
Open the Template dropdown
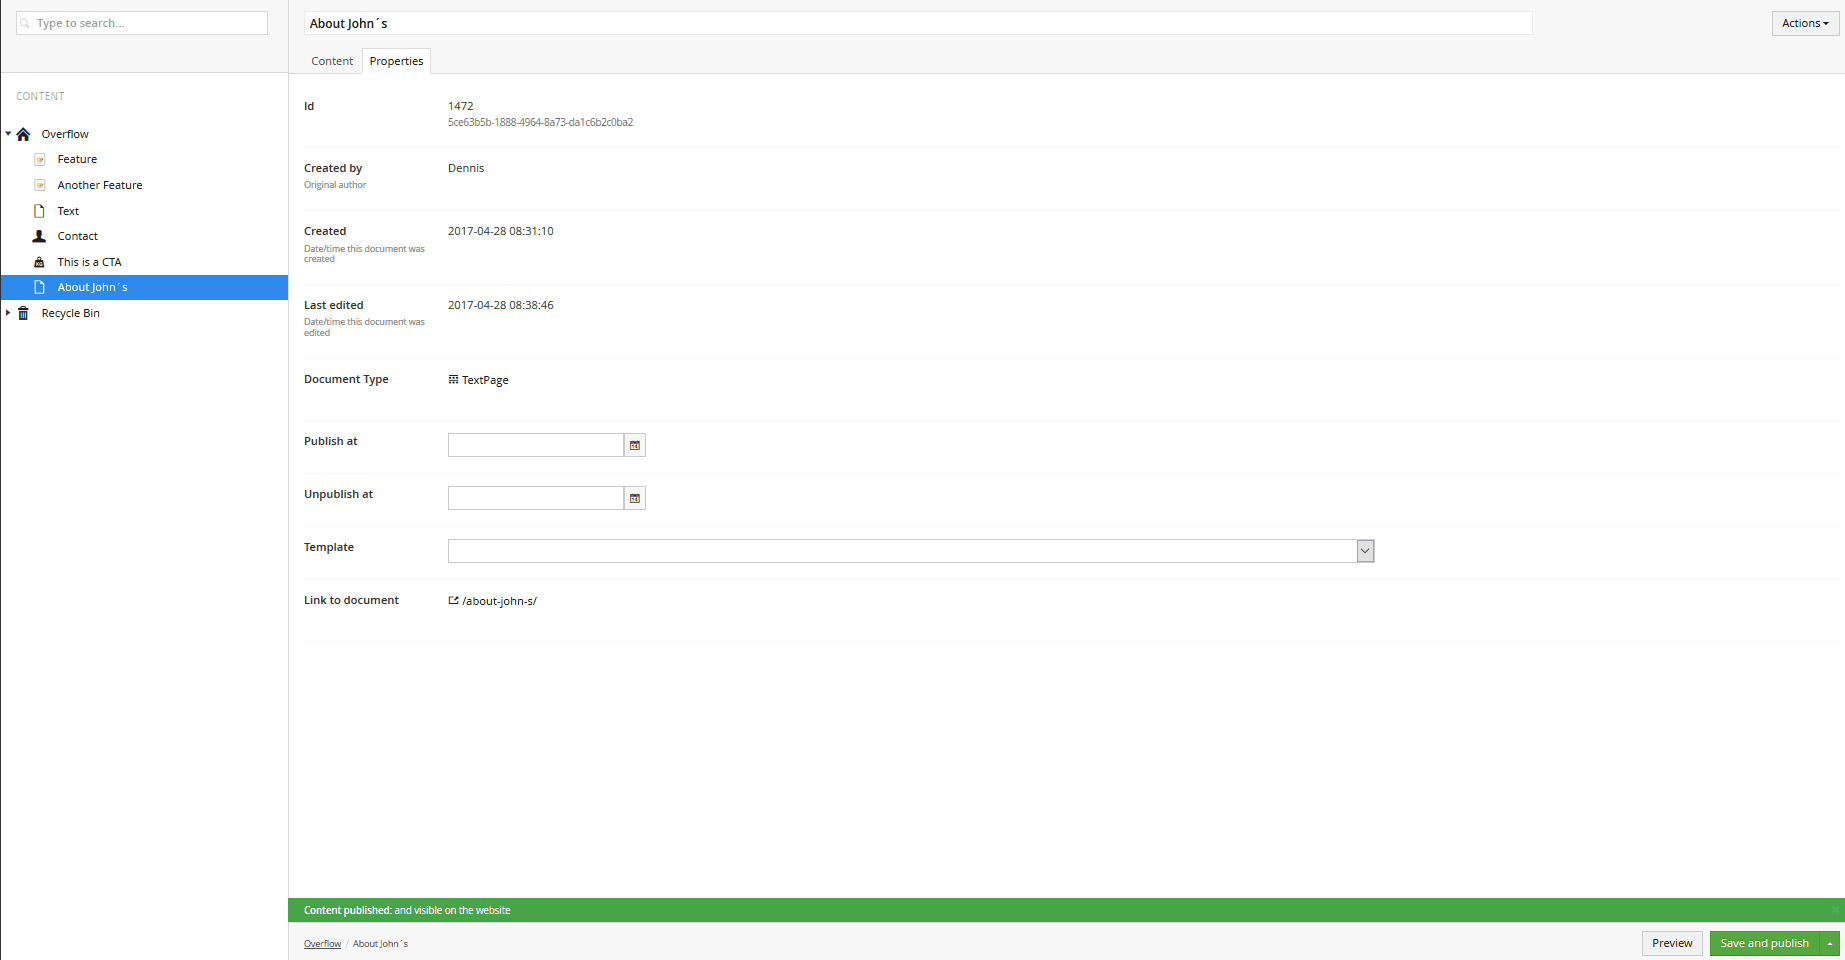1365,551
